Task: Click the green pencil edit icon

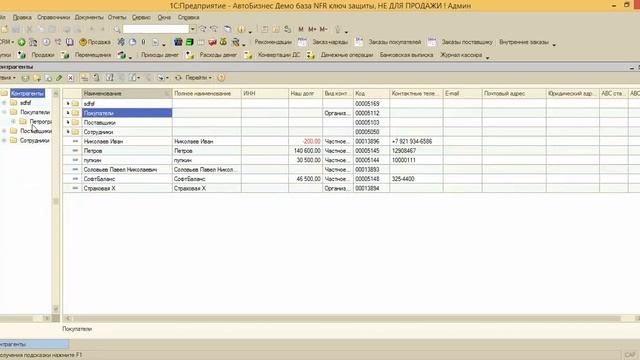Action: pos(59,78)
